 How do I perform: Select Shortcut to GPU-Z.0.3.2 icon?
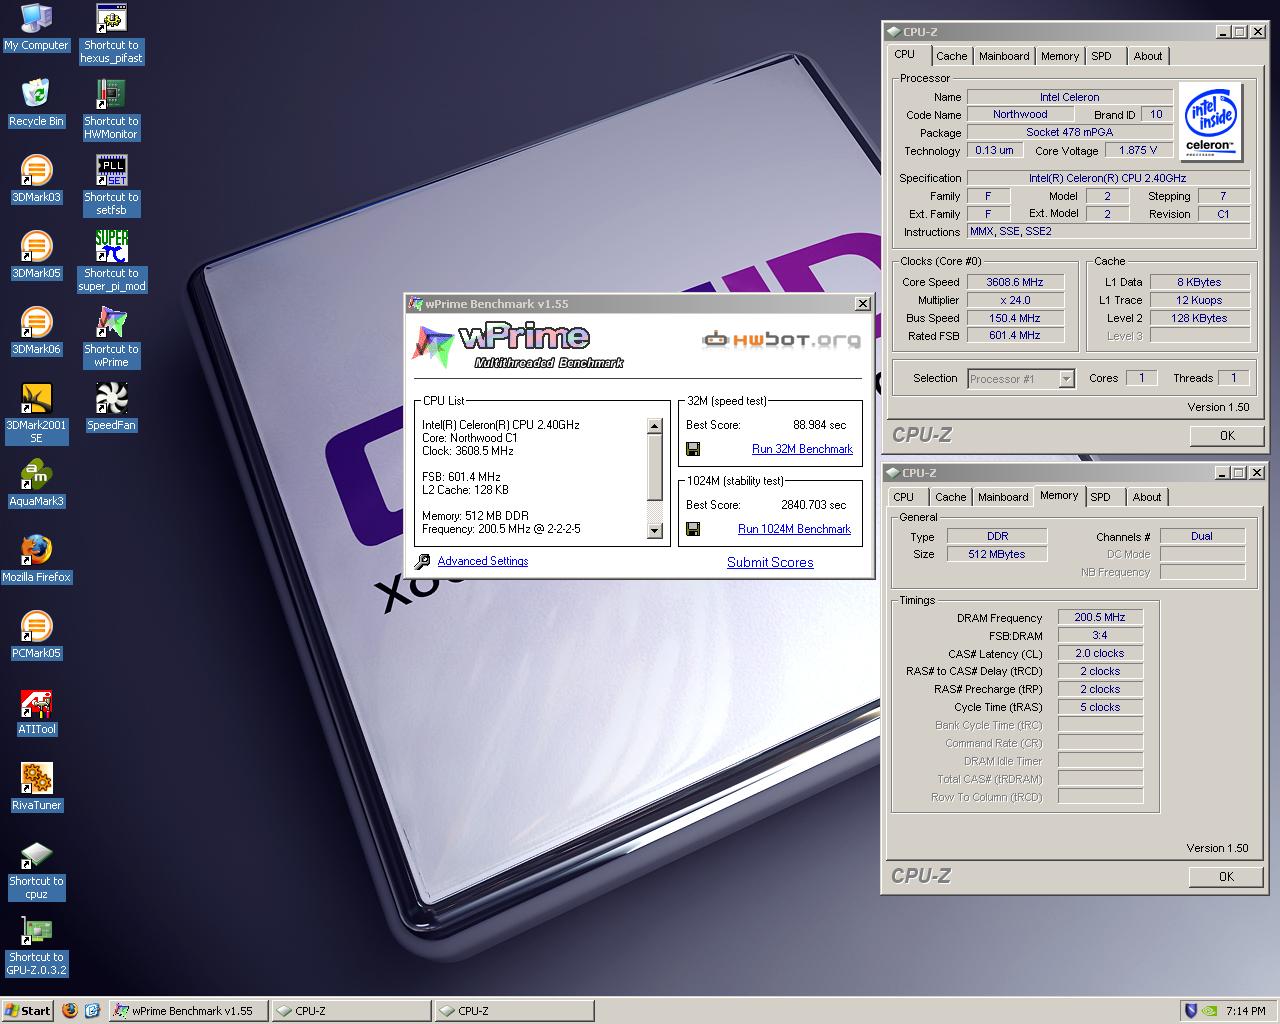click(36, 946)
